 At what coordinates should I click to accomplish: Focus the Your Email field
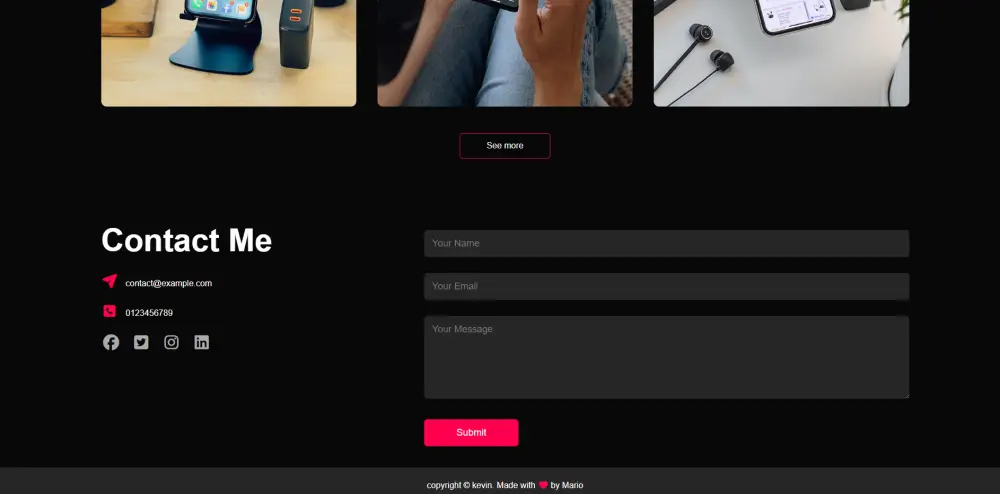pos(666,286)
